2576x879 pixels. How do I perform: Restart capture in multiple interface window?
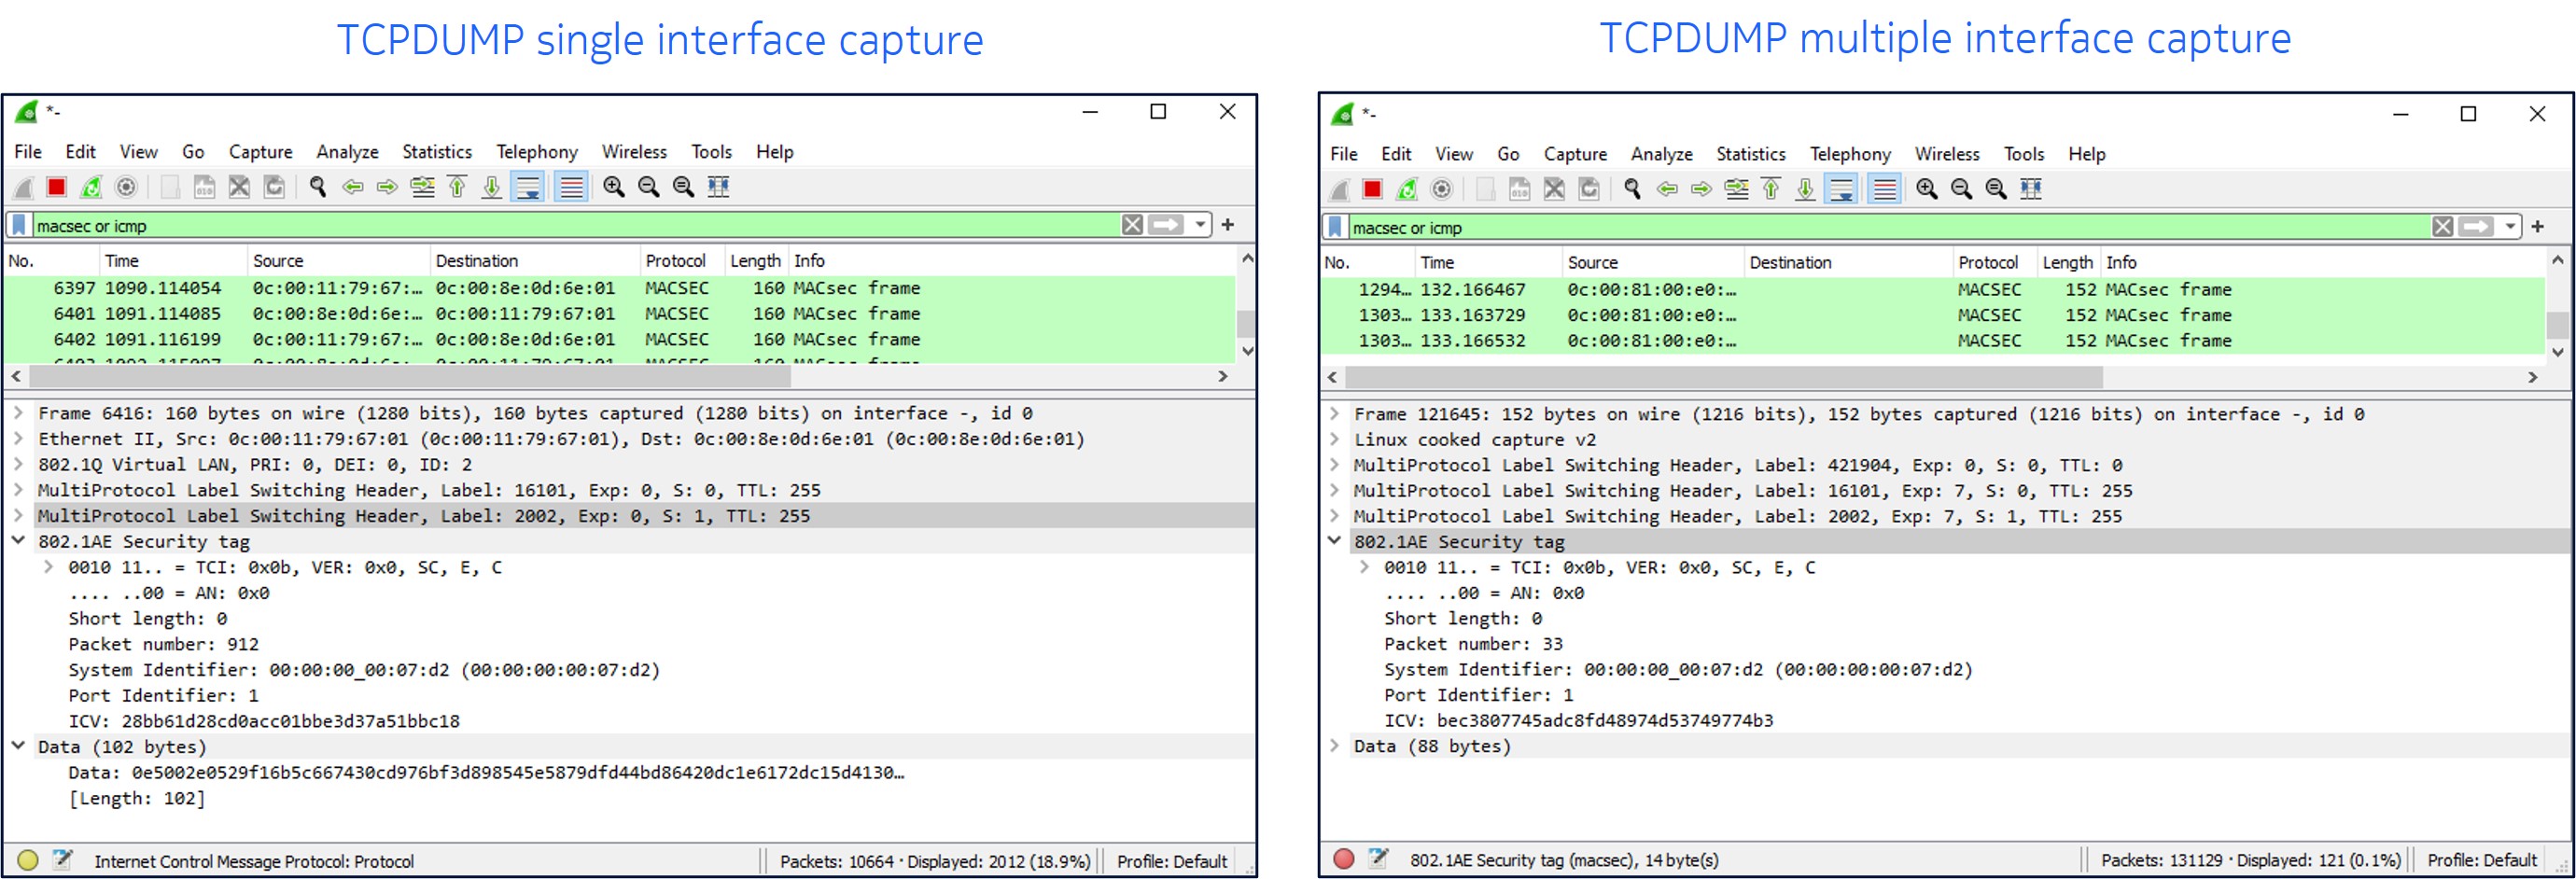(1407, 189)
